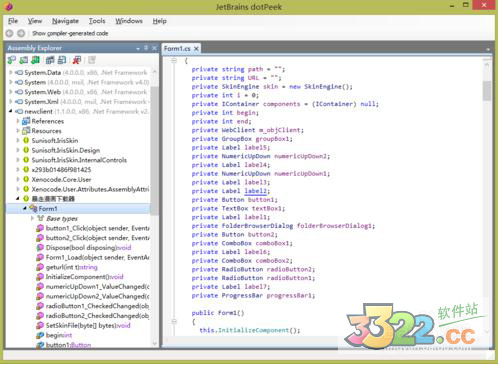The height and width of the screenshot is (365, 498).
Task: Collapse the Form1 class node
Action: coord(25,208)
